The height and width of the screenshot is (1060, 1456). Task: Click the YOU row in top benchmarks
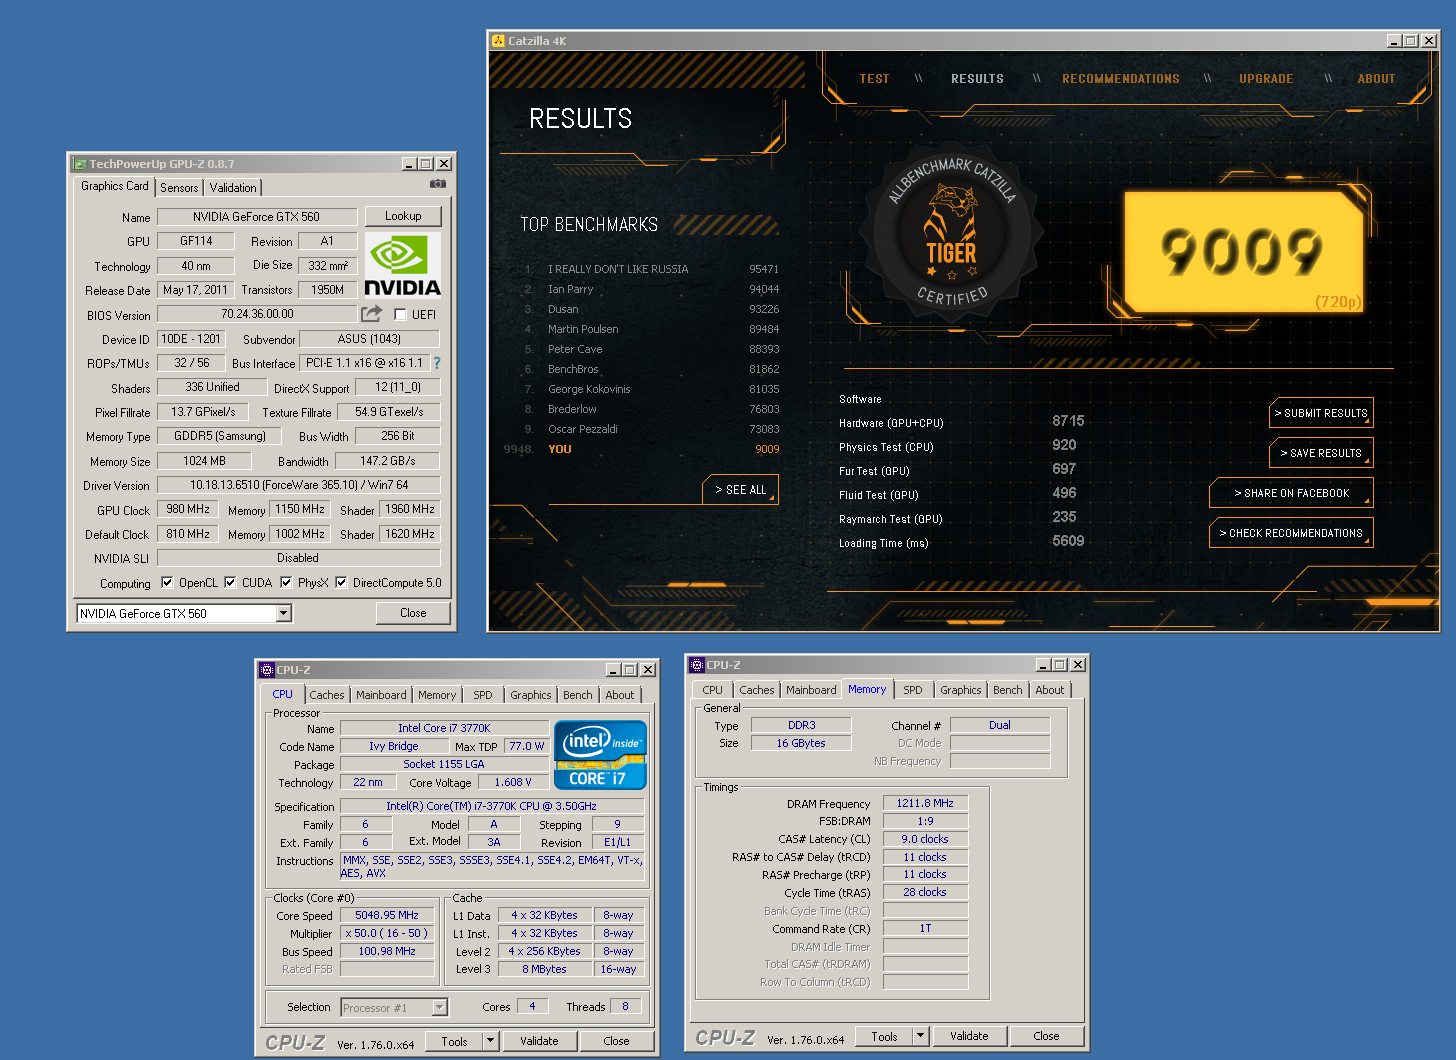coord(641,449)
